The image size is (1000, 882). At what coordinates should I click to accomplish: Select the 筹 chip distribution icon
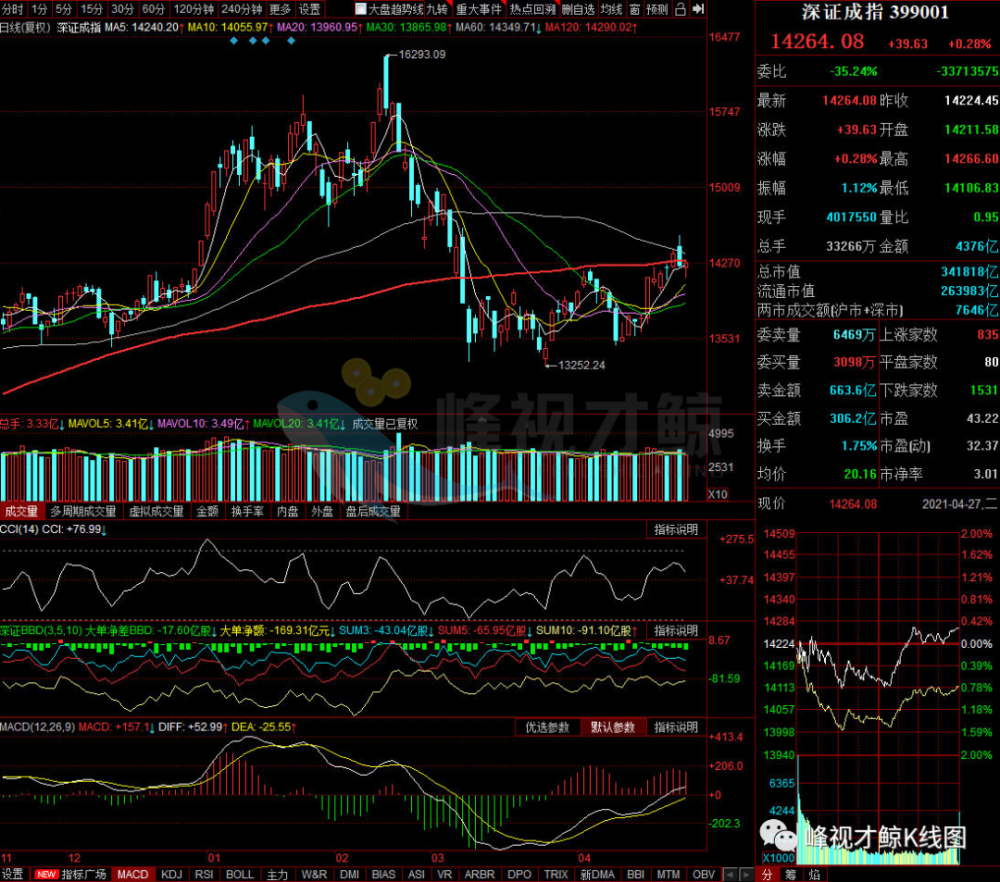tap(791, 874)
